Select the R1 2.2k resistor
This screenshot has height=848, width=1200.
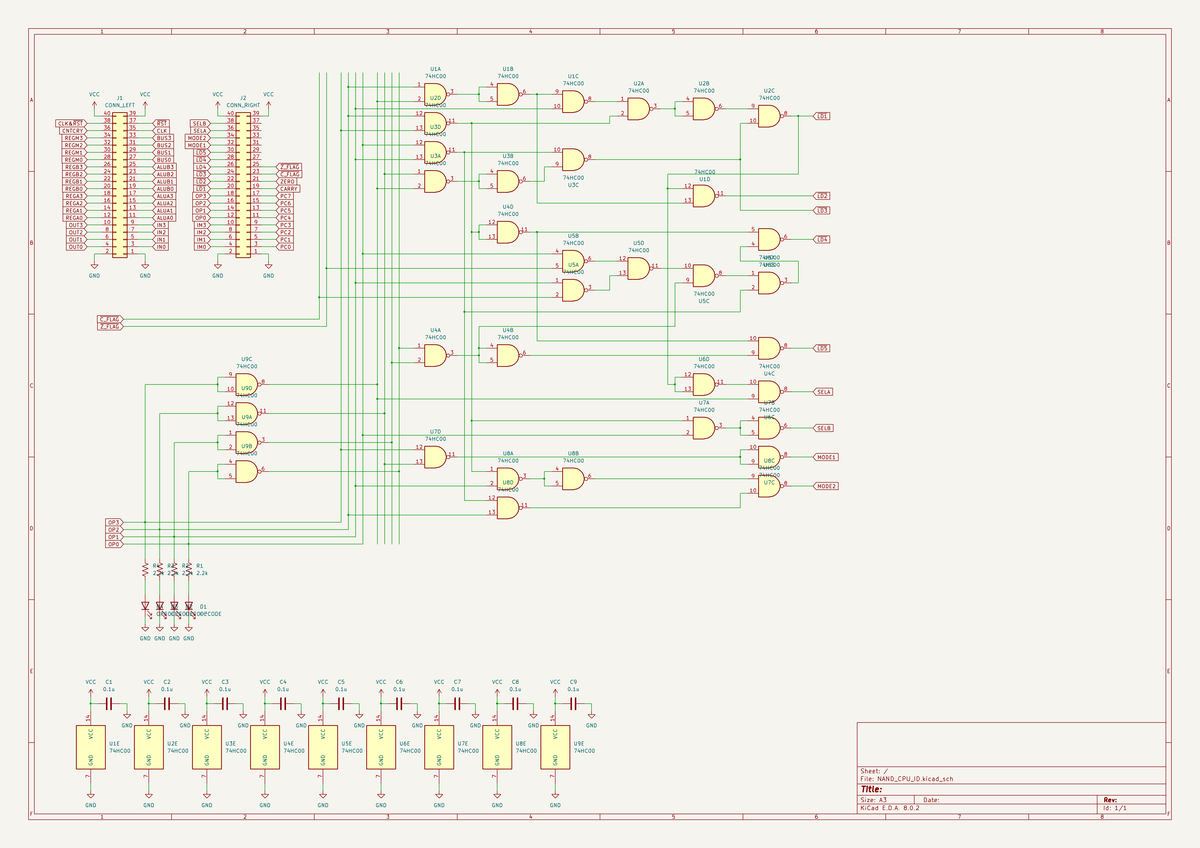[189, 569]
